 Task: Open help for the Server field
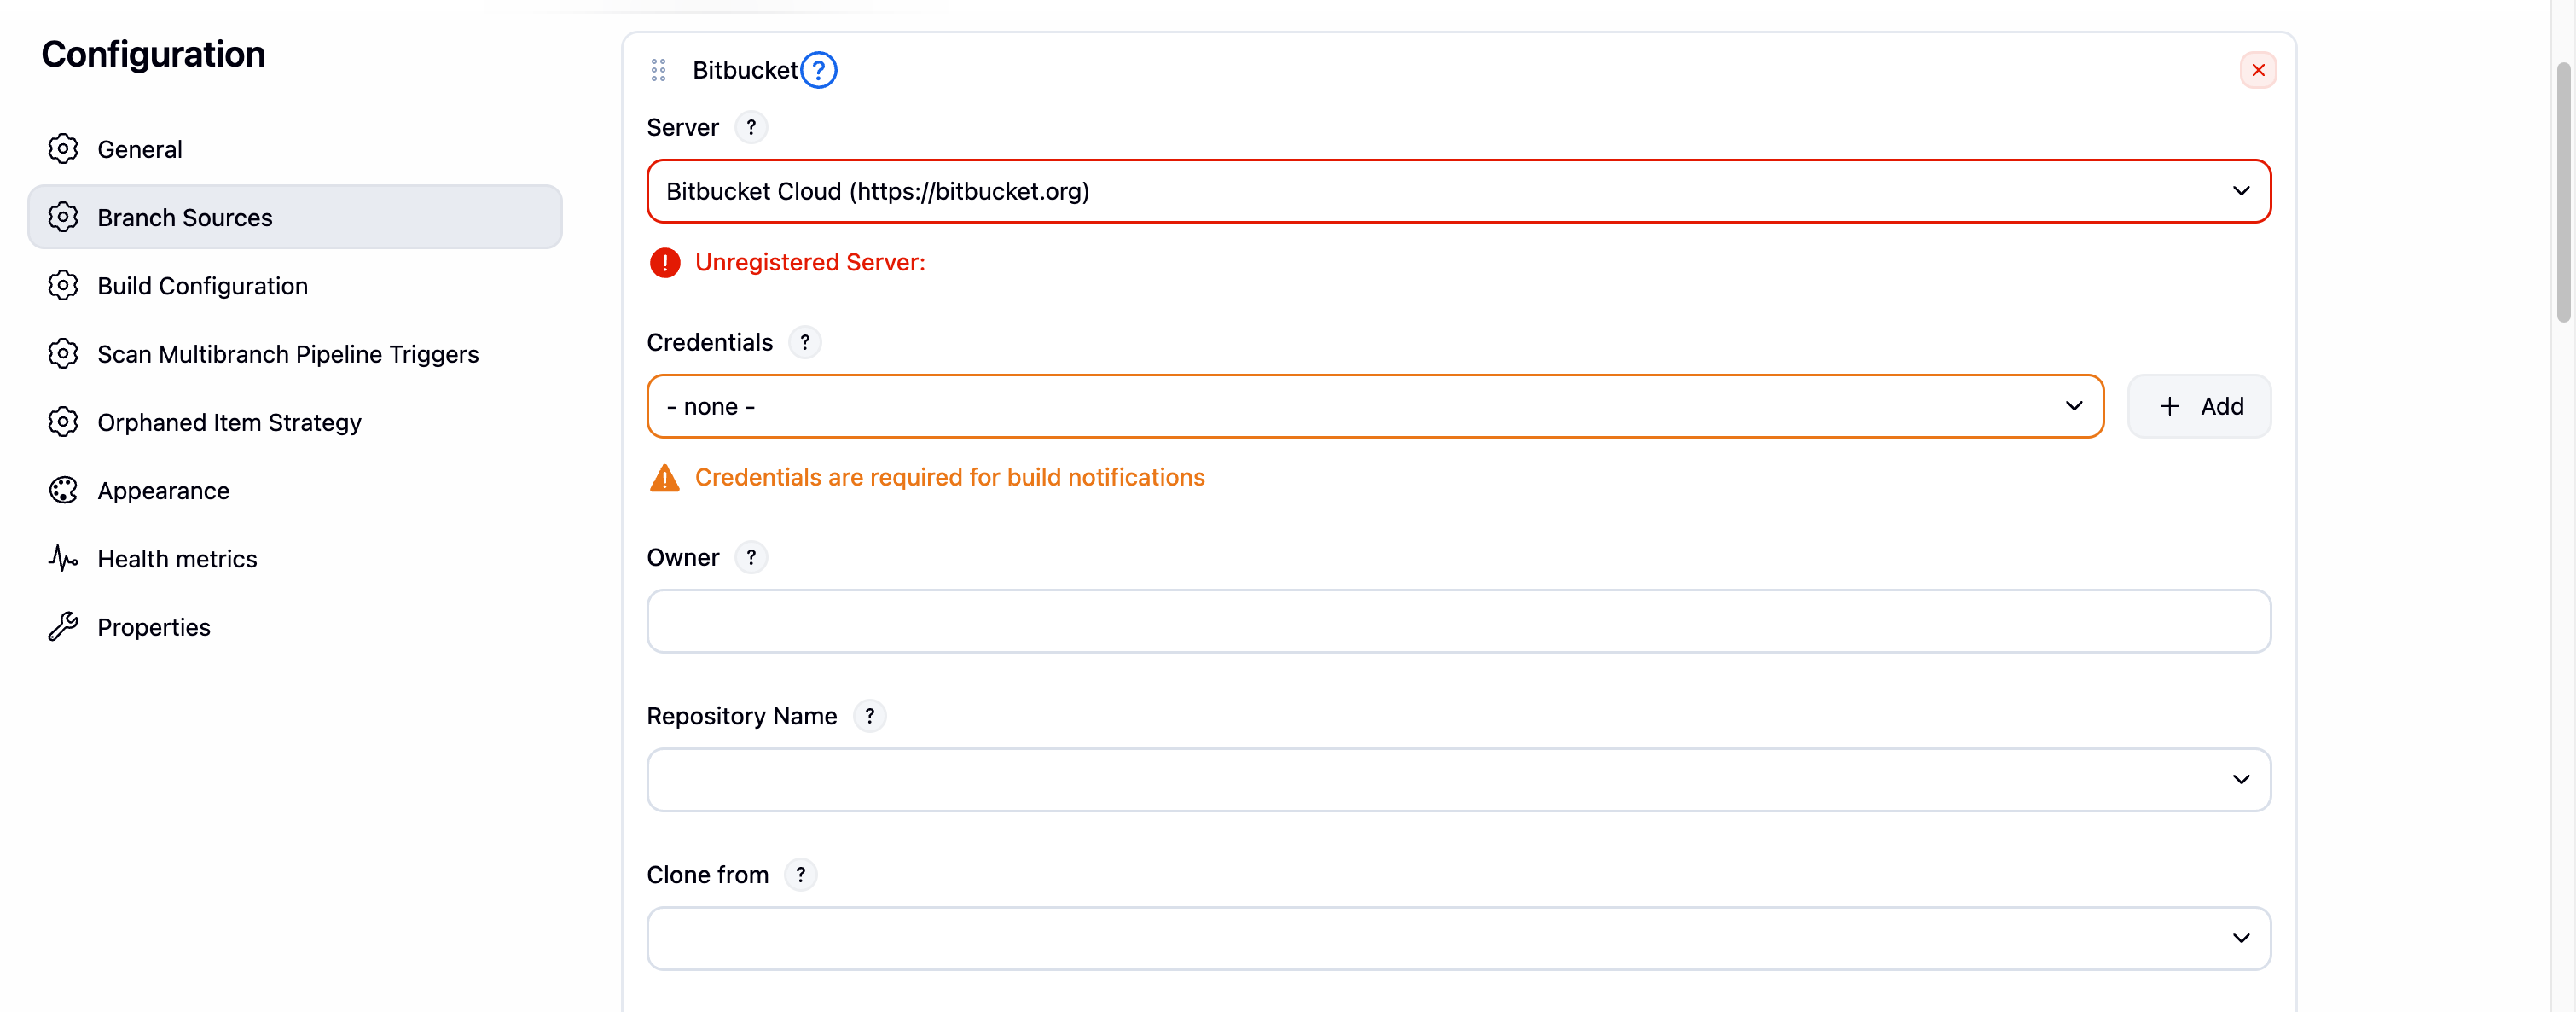coord(751,127)
